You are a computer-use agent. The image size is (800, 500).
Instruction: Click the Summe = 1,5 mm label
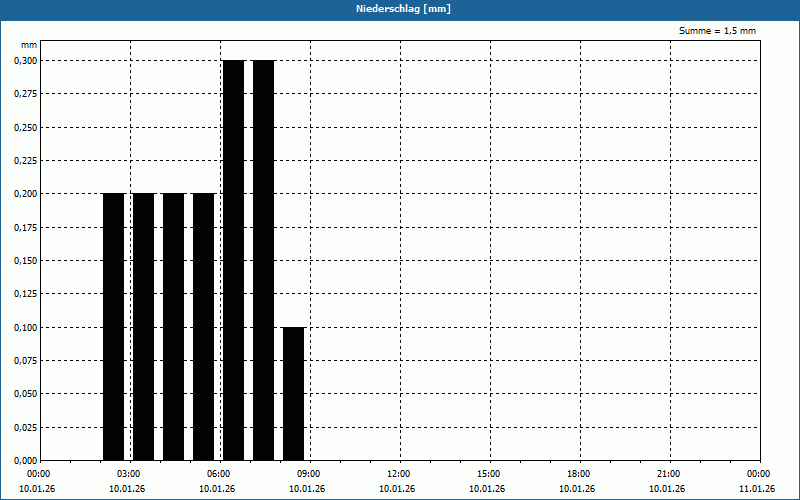coord(717,31)
